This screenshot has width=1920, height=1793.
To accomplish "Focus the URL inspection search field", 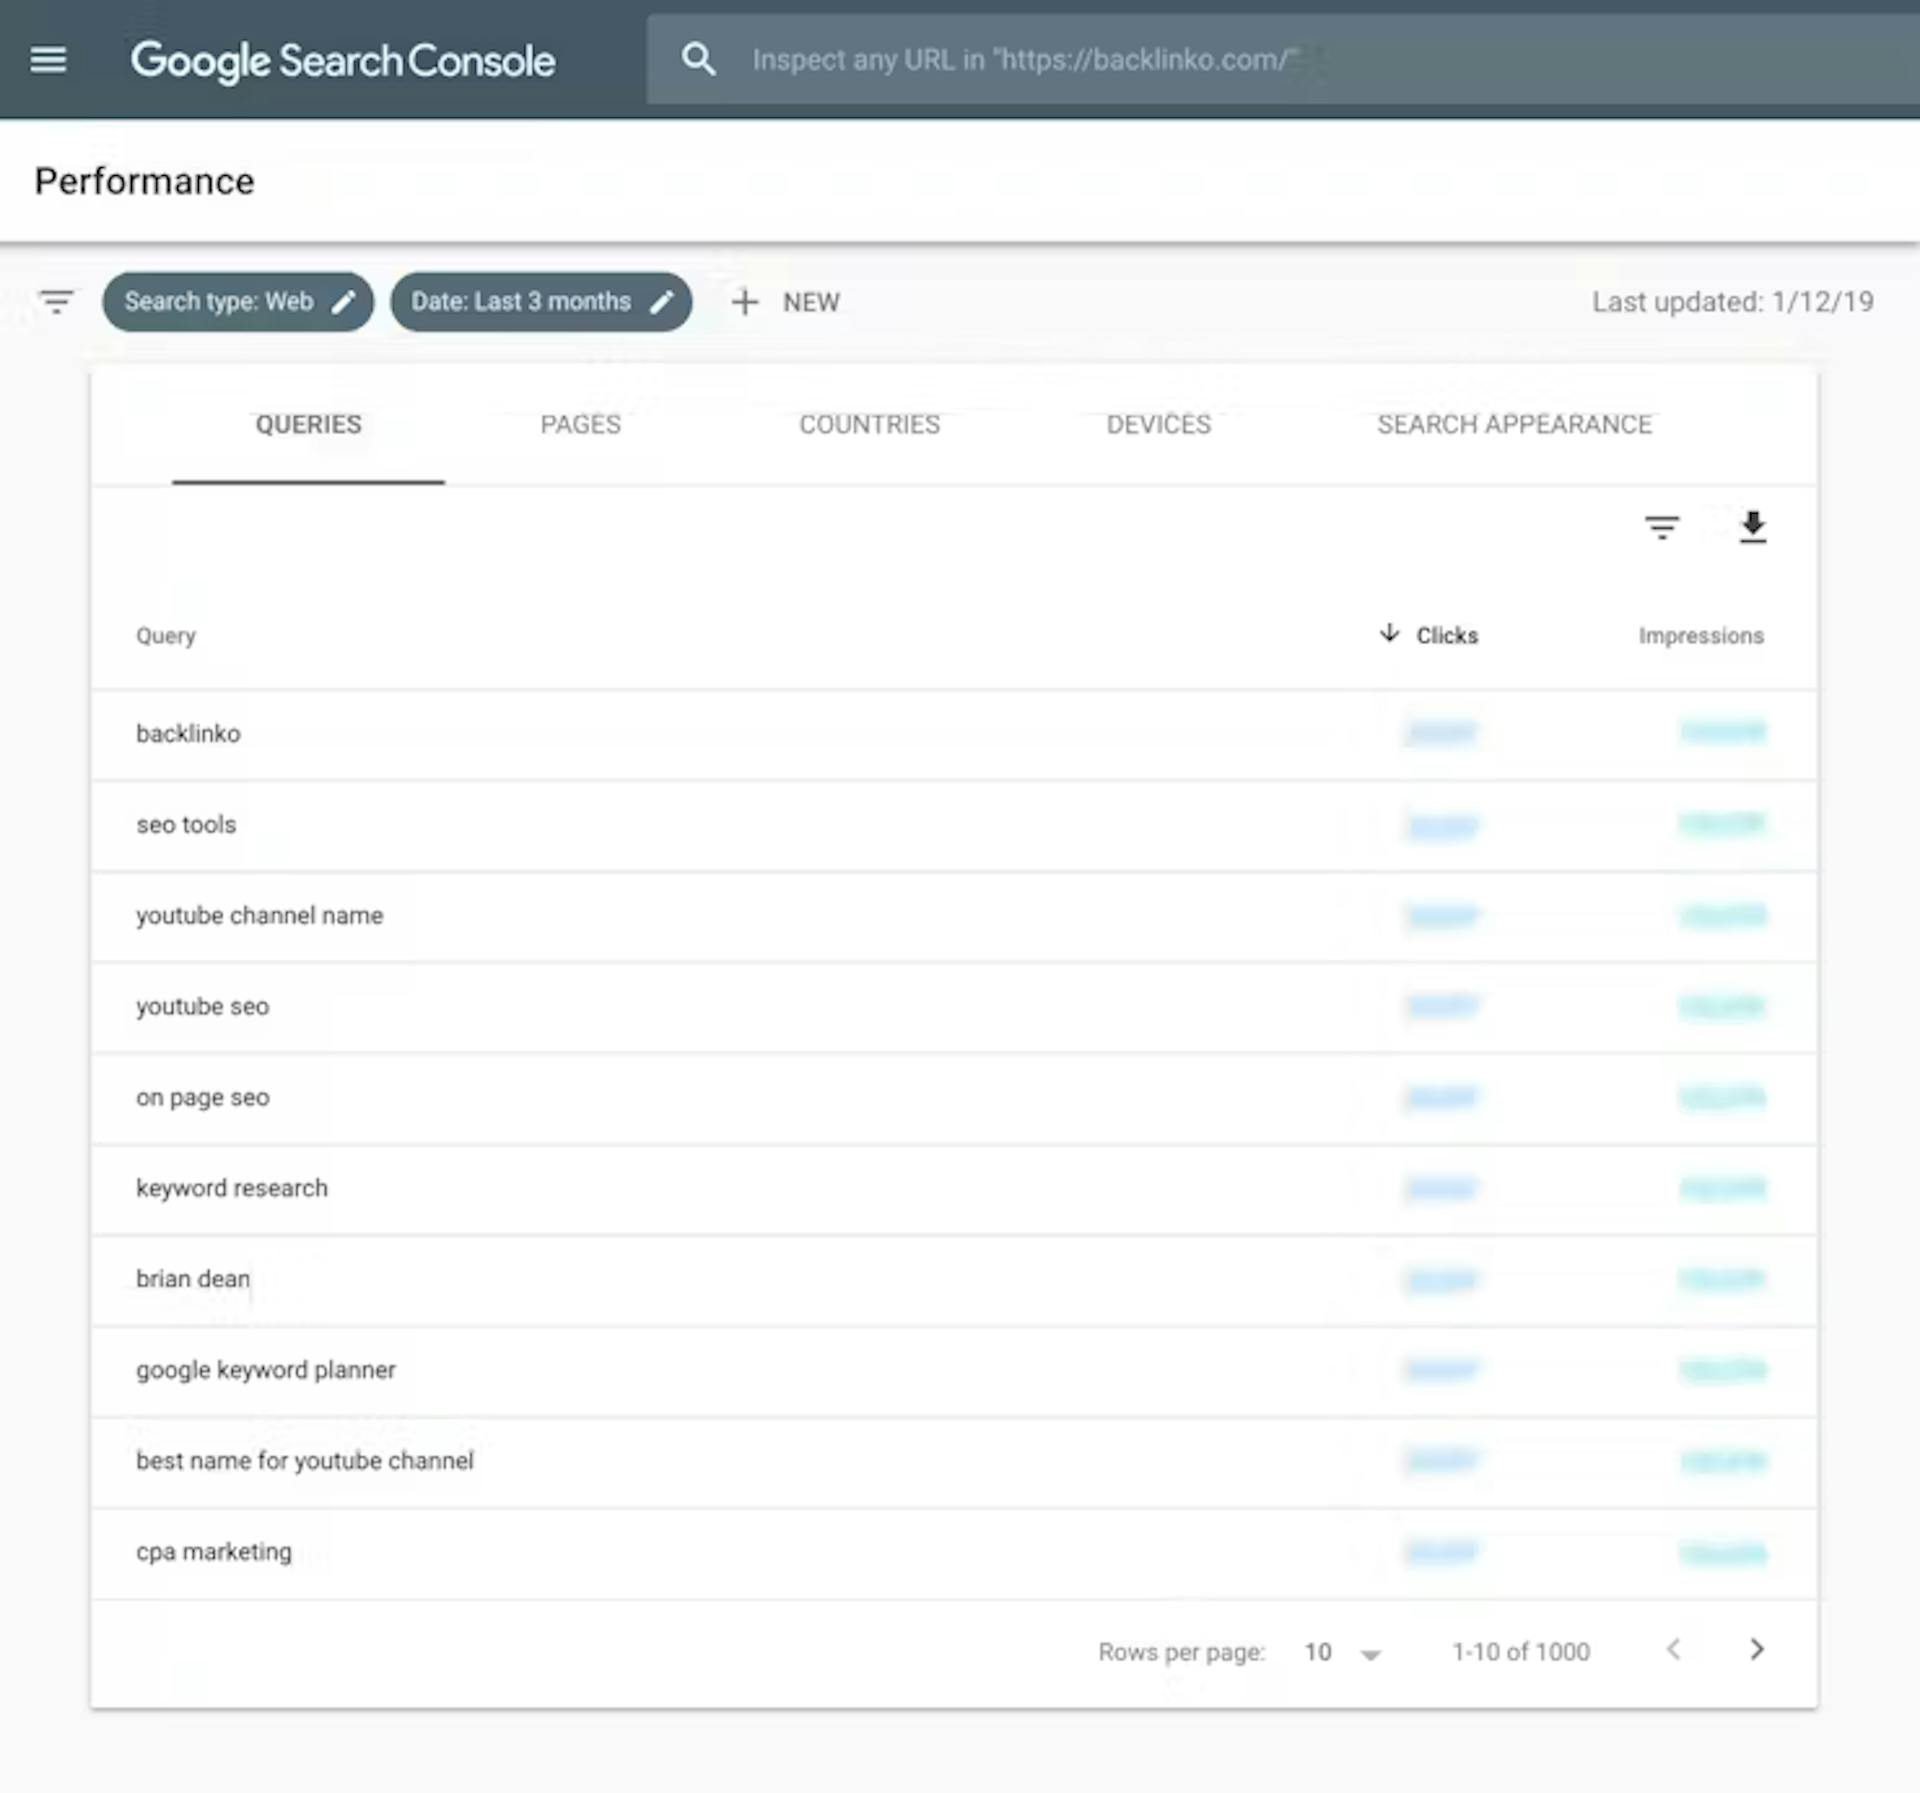I will [1283, 60].
